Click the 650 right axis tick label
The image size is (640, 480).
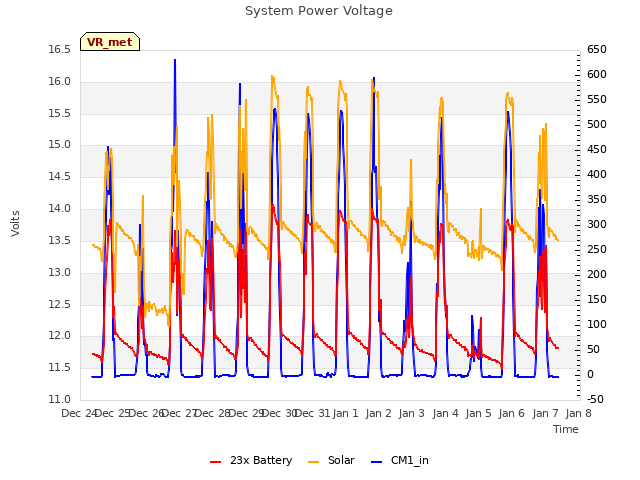597,50
